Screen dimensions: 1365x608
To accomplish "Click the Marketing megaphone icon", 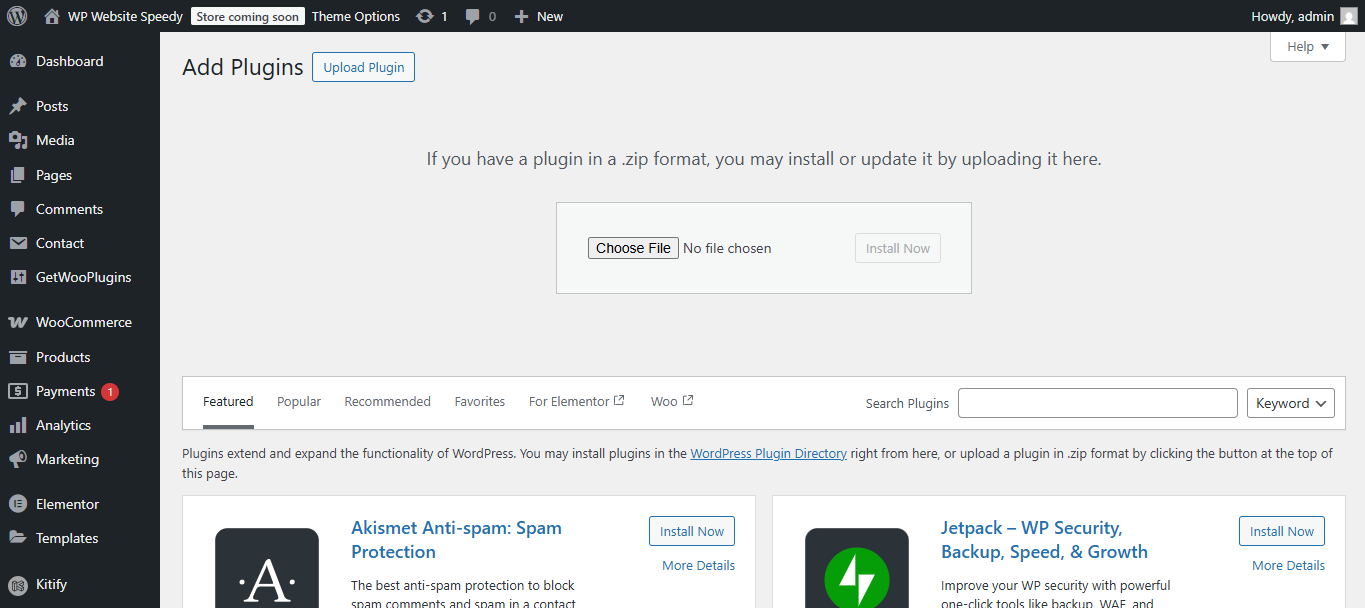I will pyautogui.click(x=18, y=459).
